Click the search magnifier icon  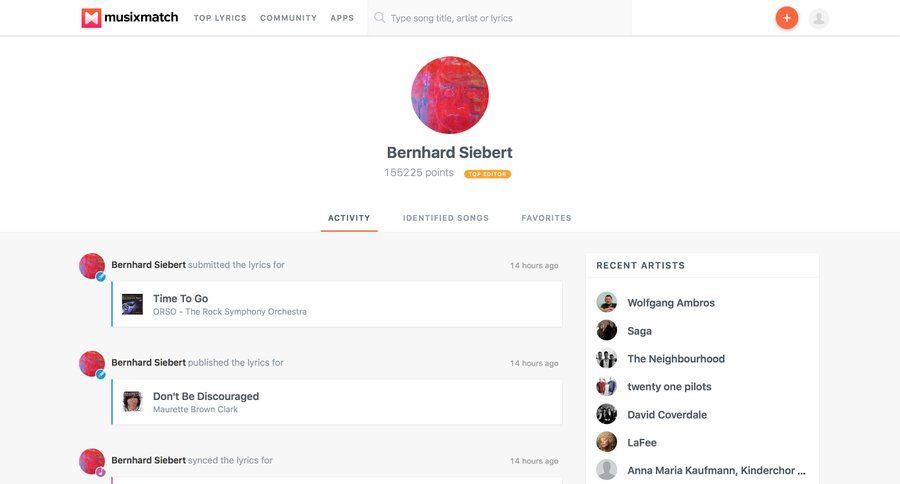(380, 18)
